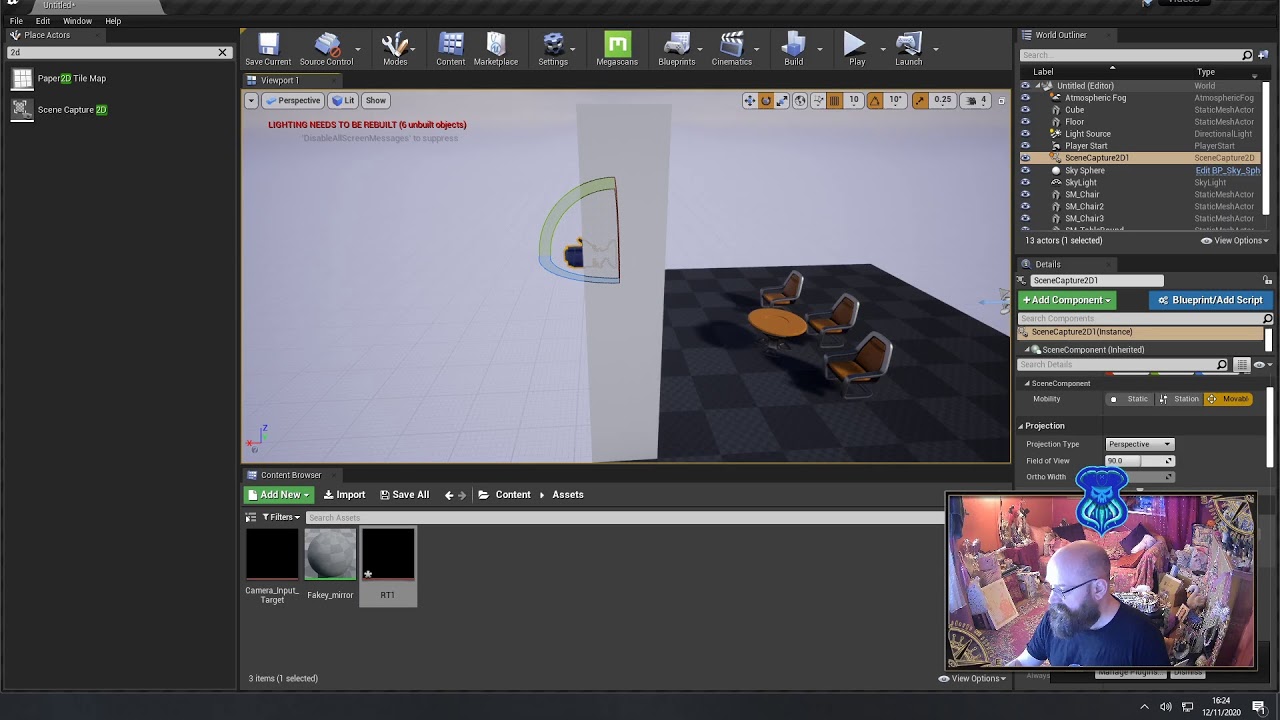
Task: Click the Blueprint/Add Script button
Action: pos(1210,300)
